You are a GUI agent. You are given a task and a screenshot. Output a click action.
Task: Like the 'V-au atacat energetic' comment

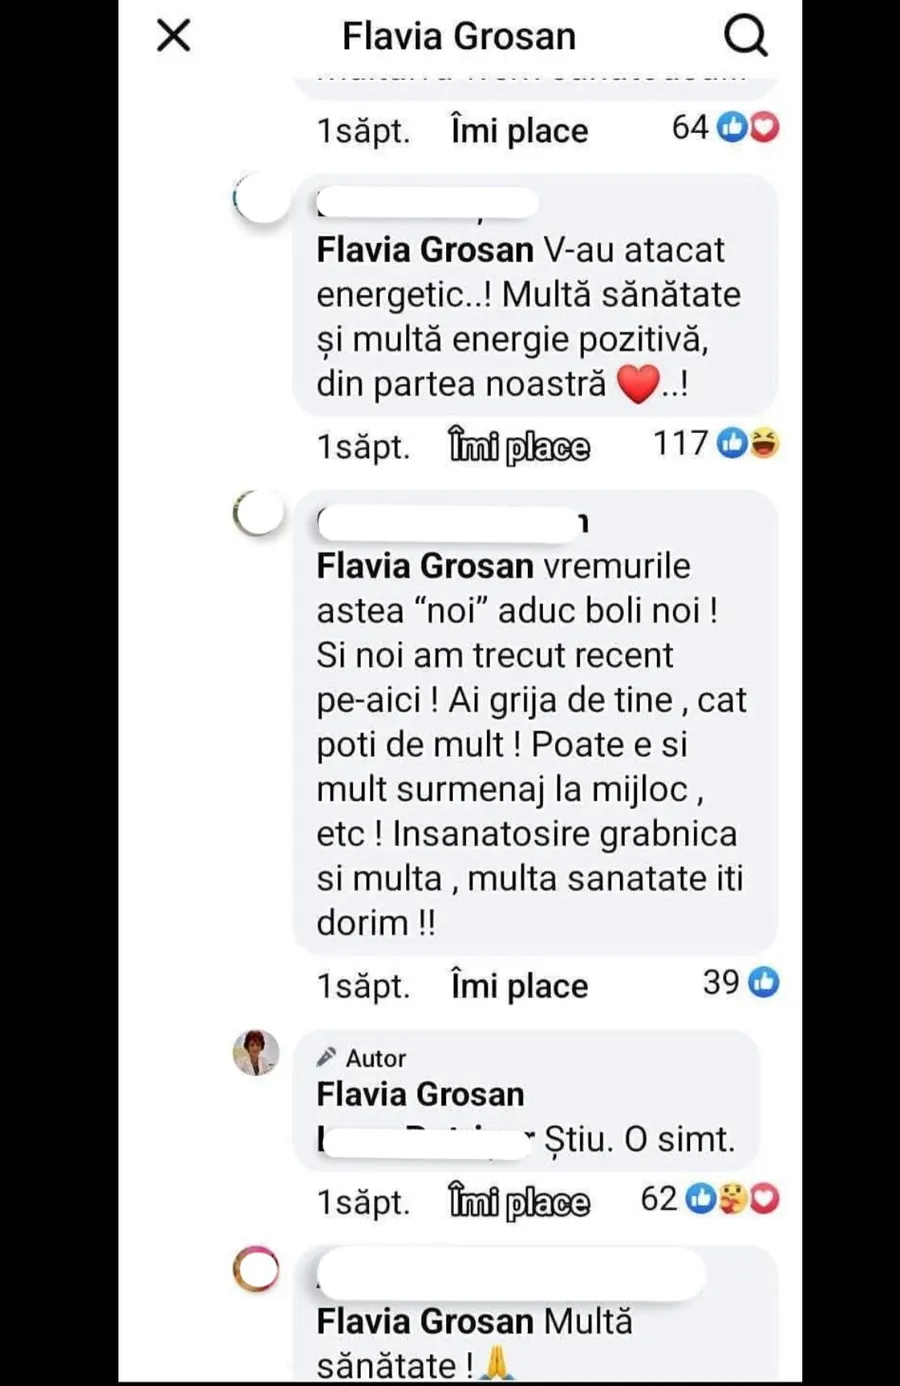pyautogui.click(x=519, y=446)
